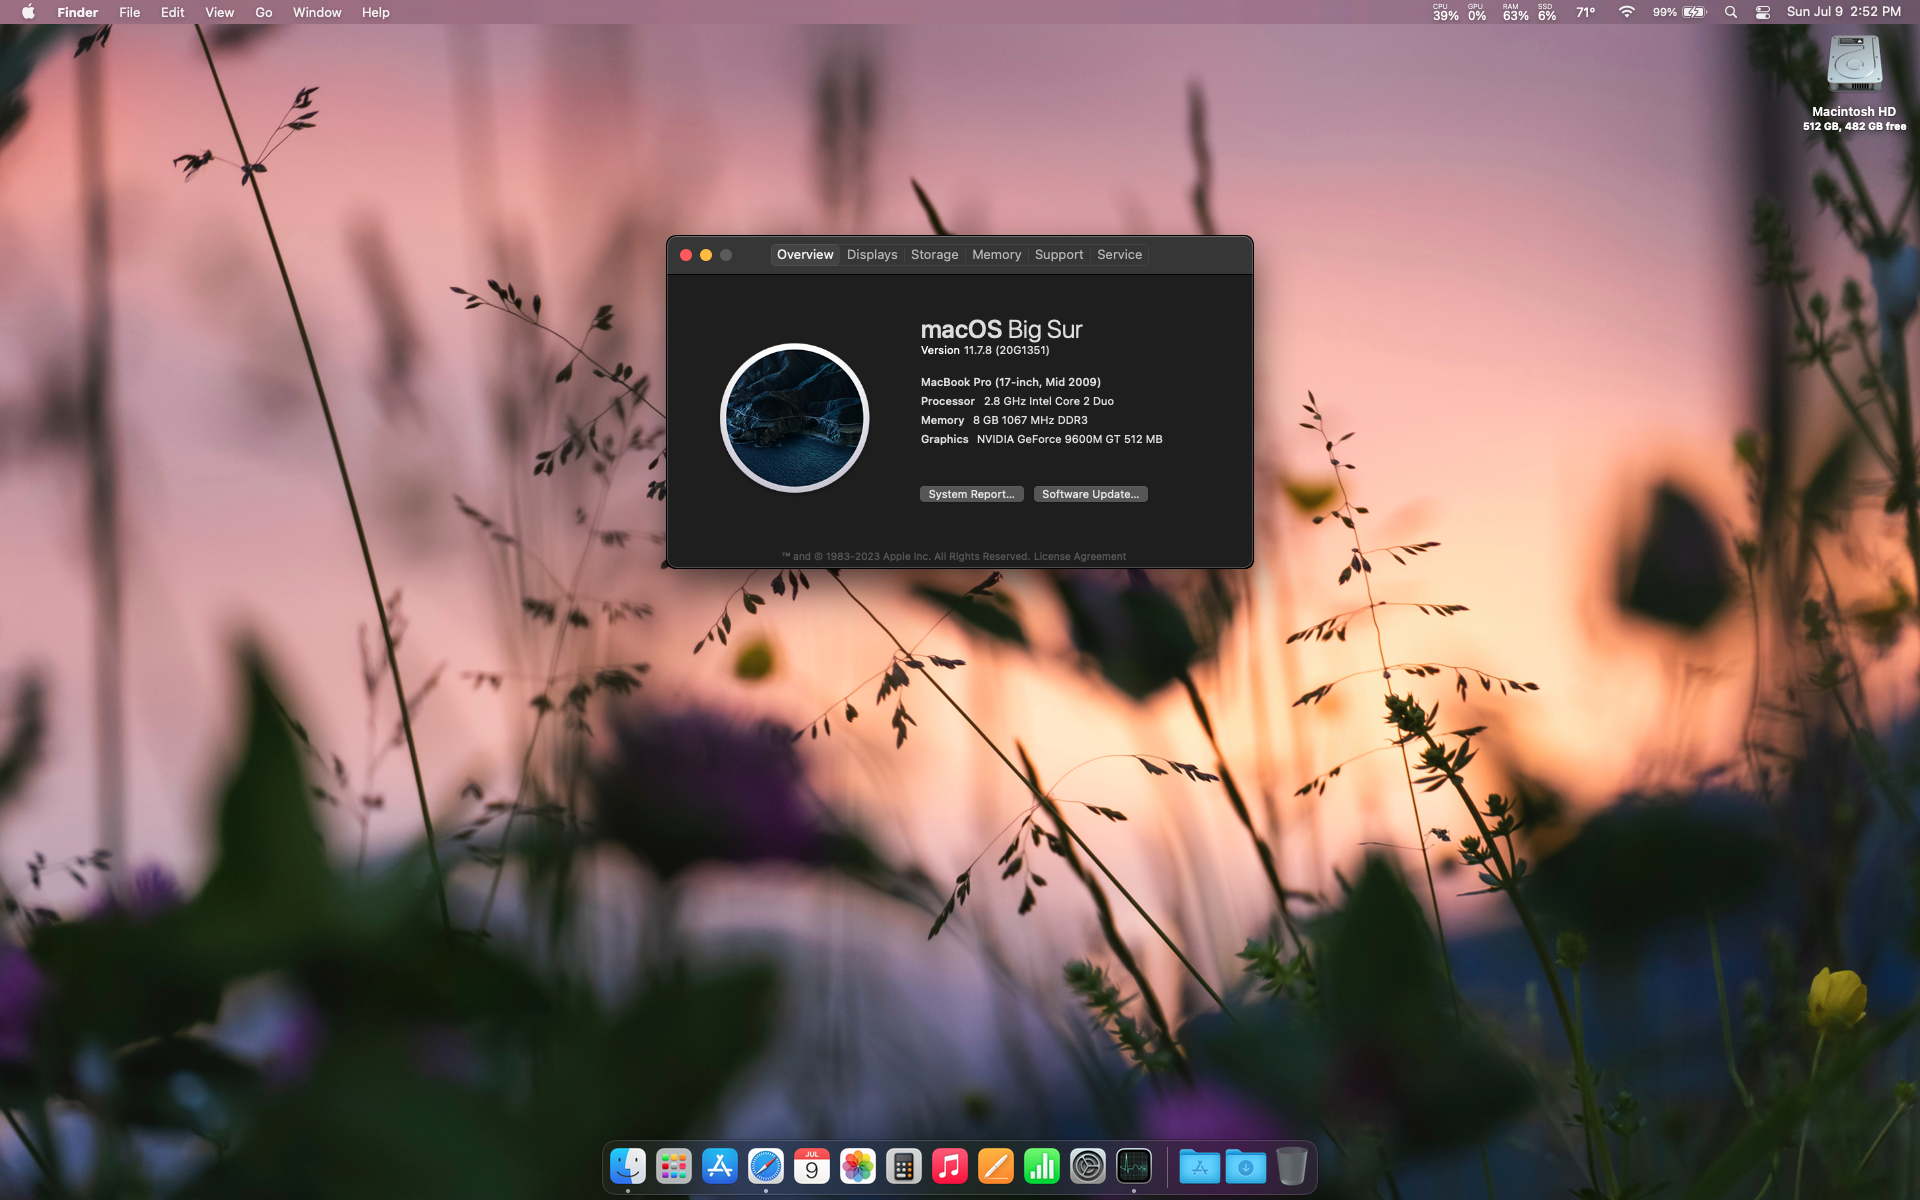
Task: Click the Big Sur artwork circle
Action: pyautogui.click(x=795, y=418)
